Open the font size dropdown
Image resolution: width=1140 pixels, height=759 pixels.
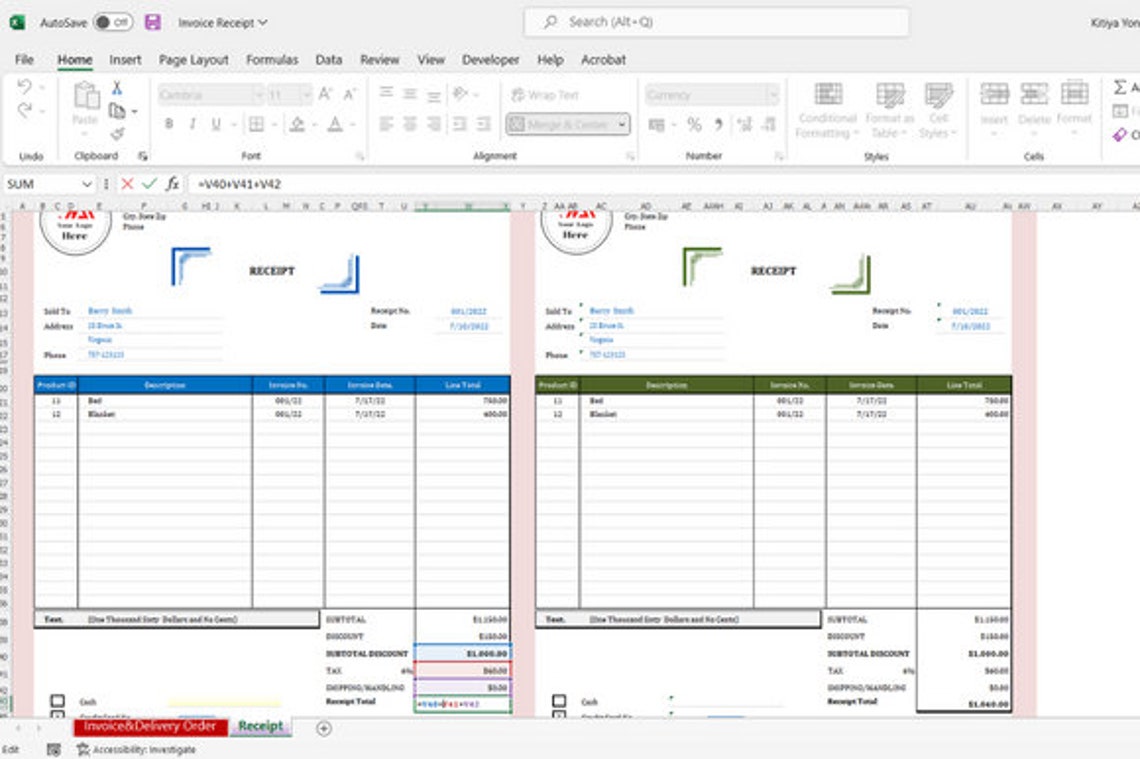(306, 95)
